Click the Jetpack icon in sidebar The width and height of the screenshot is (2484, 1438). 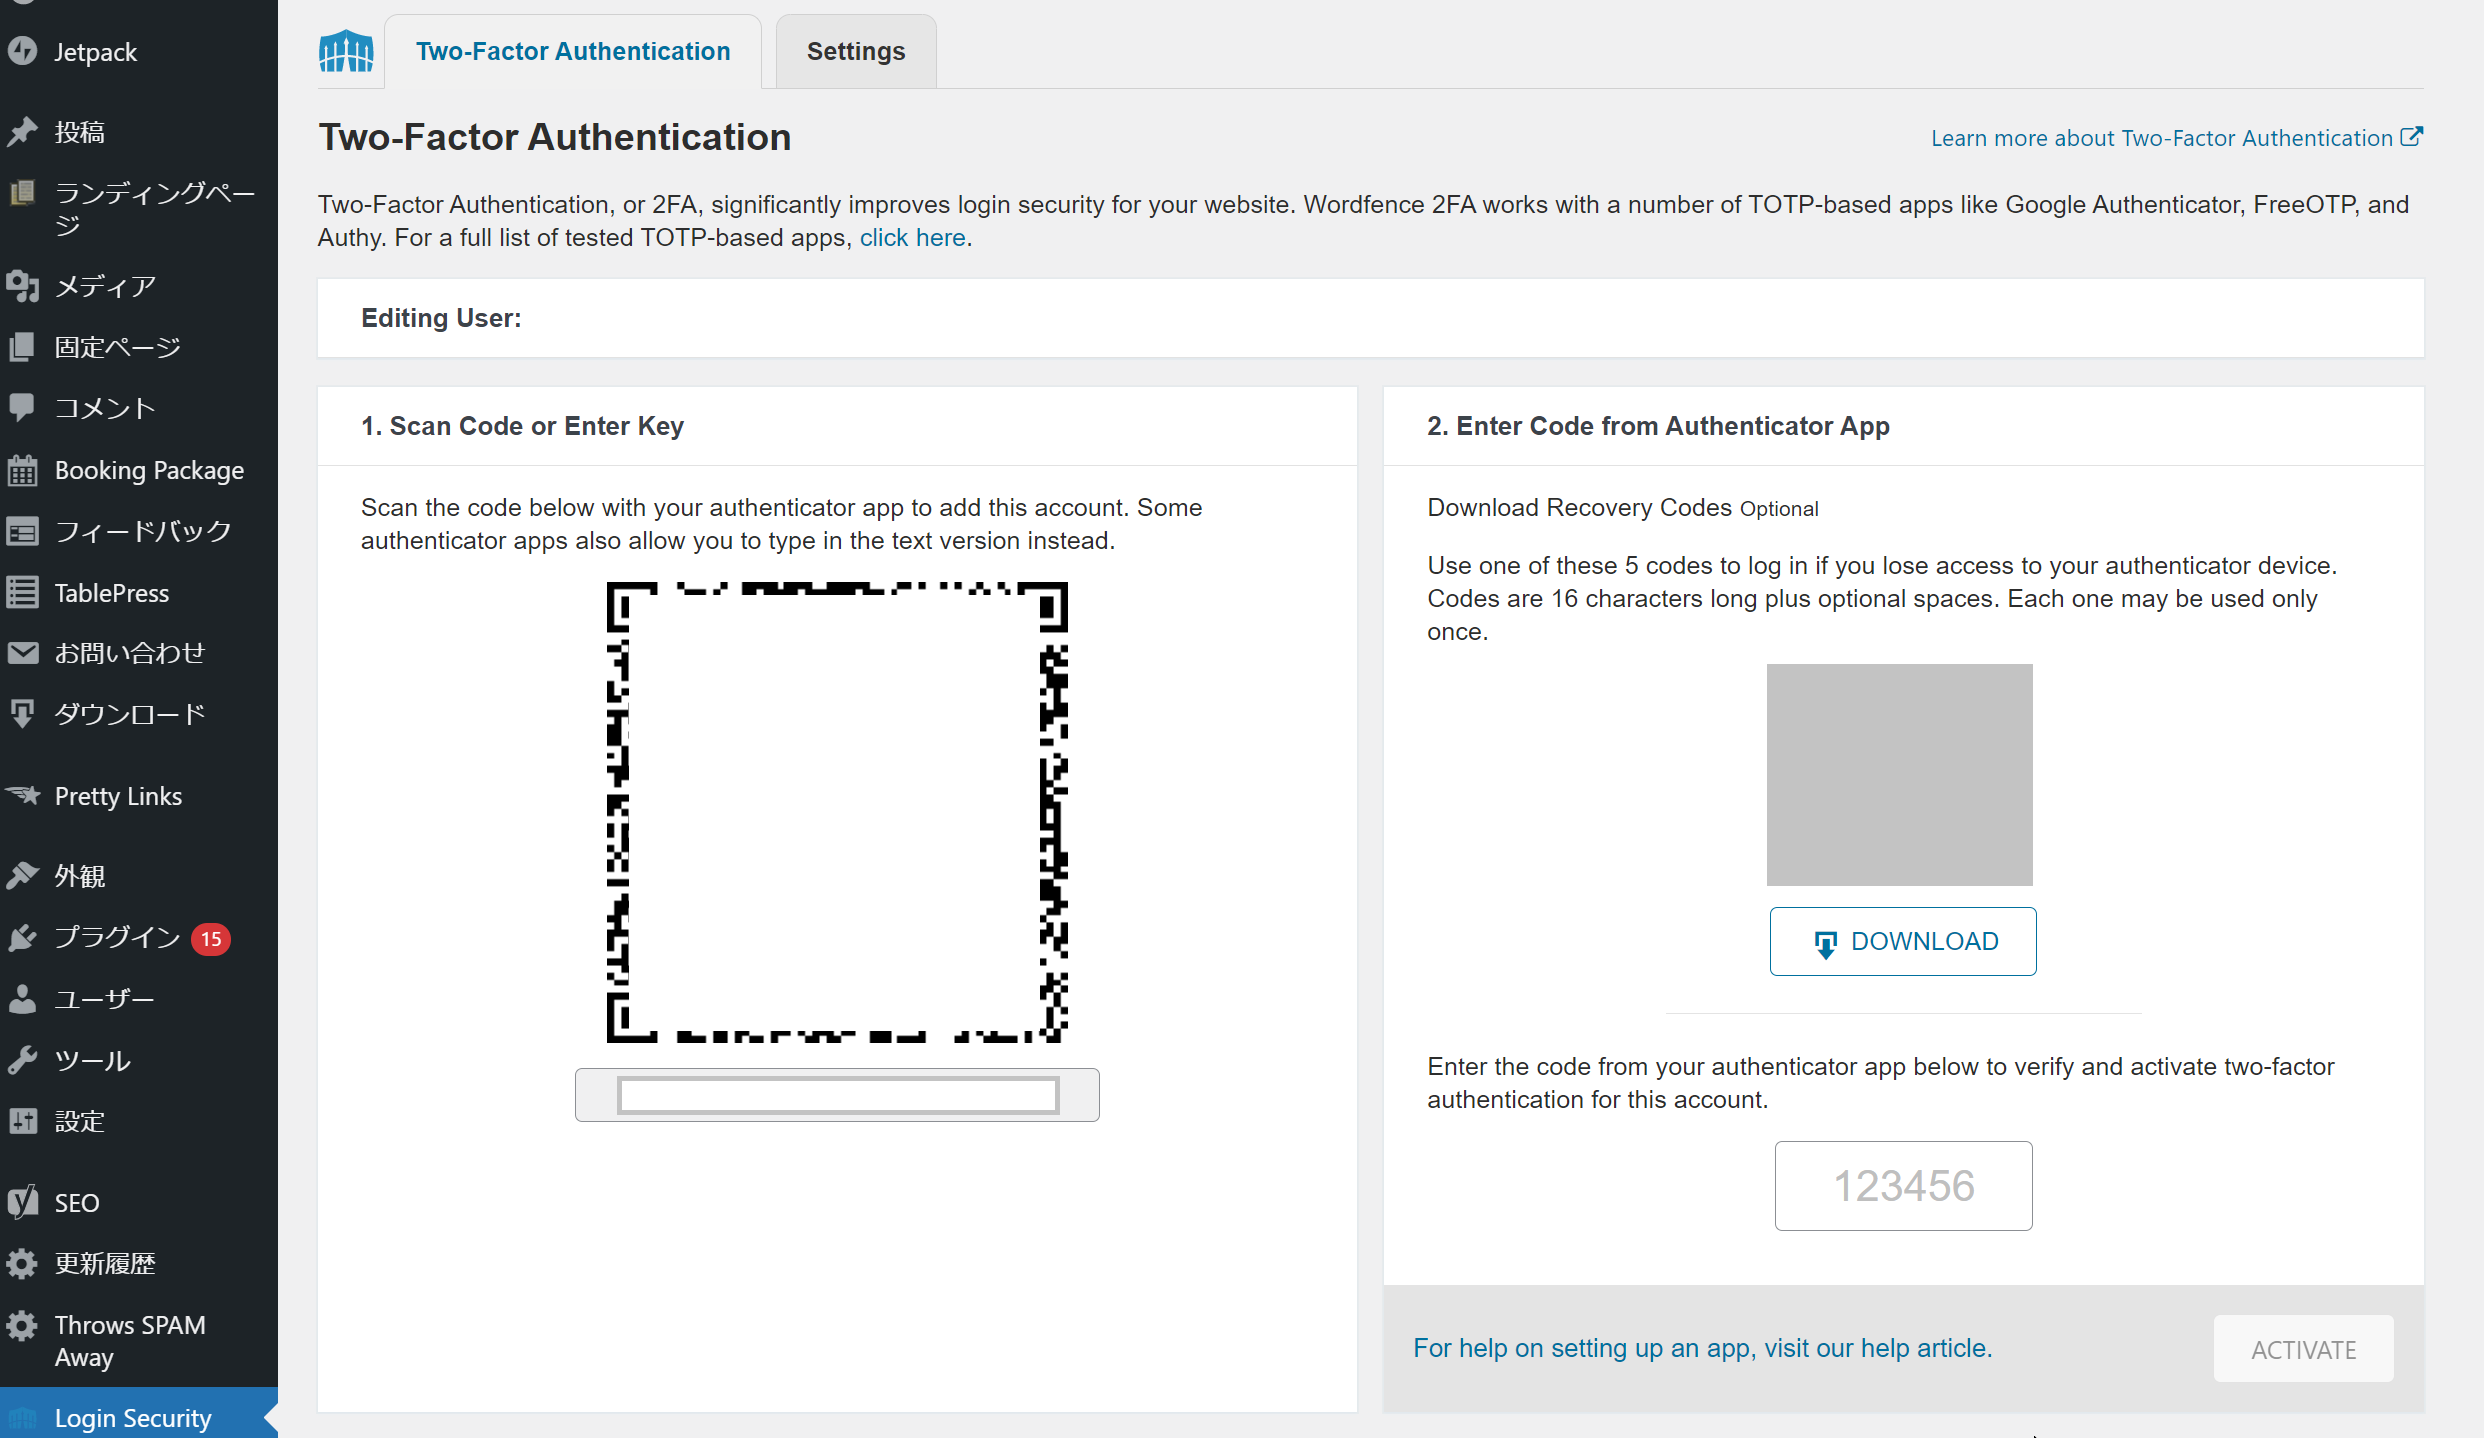pos(22,51)
